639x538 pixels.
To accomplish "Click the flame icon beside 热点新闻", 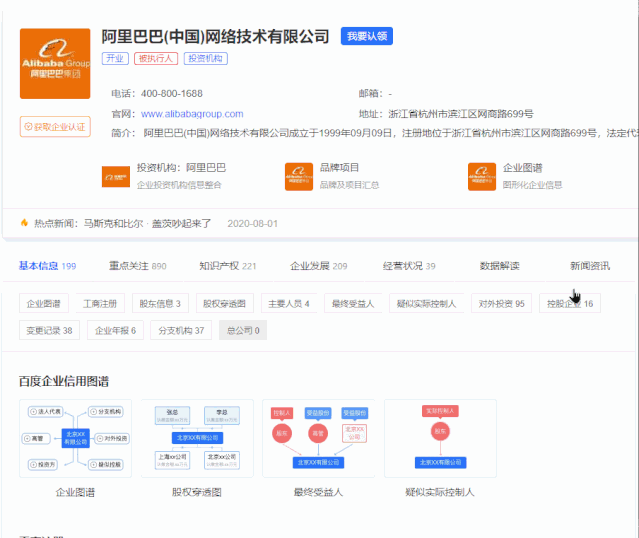I will [24, 223].
